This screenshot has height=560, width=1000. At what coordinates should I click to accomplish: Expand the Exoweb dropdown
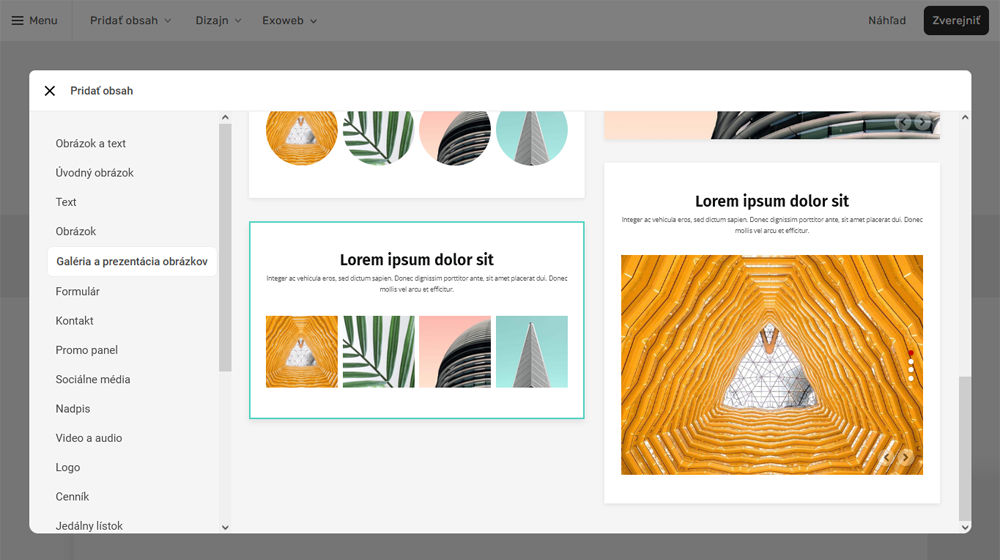[289, 20]
